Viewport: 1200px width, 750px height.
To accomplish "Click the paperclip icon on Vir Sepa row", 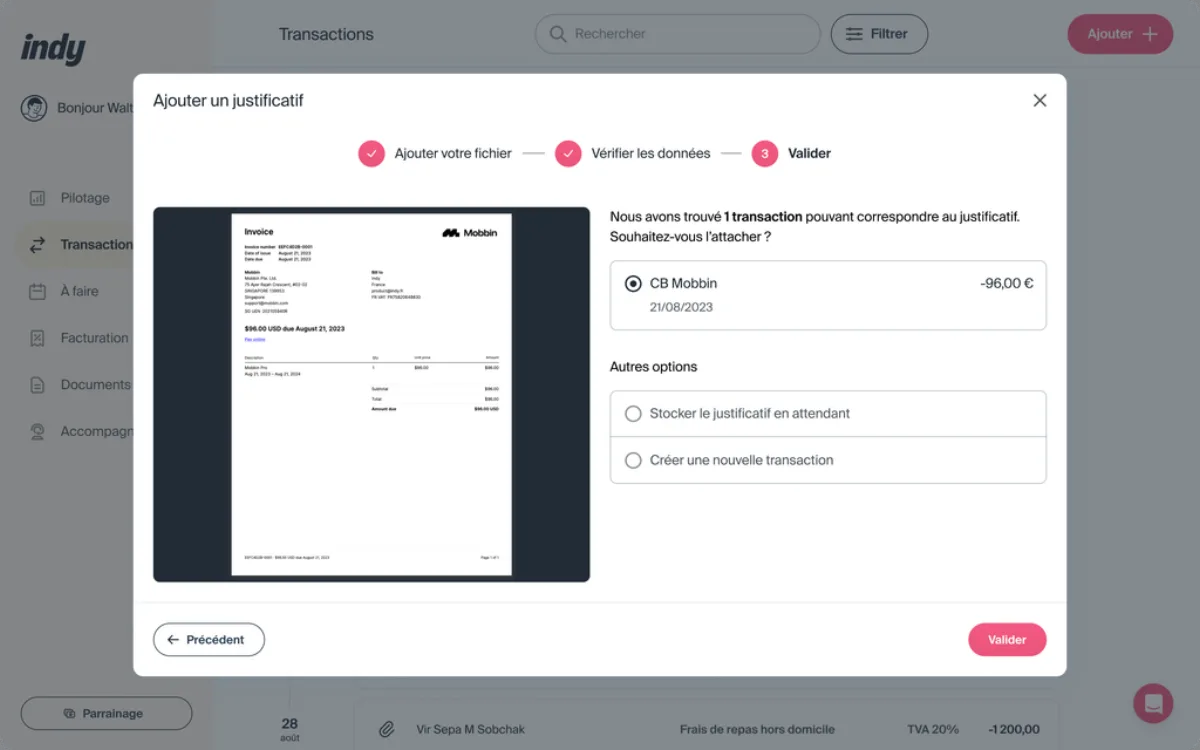I will 386,730.
